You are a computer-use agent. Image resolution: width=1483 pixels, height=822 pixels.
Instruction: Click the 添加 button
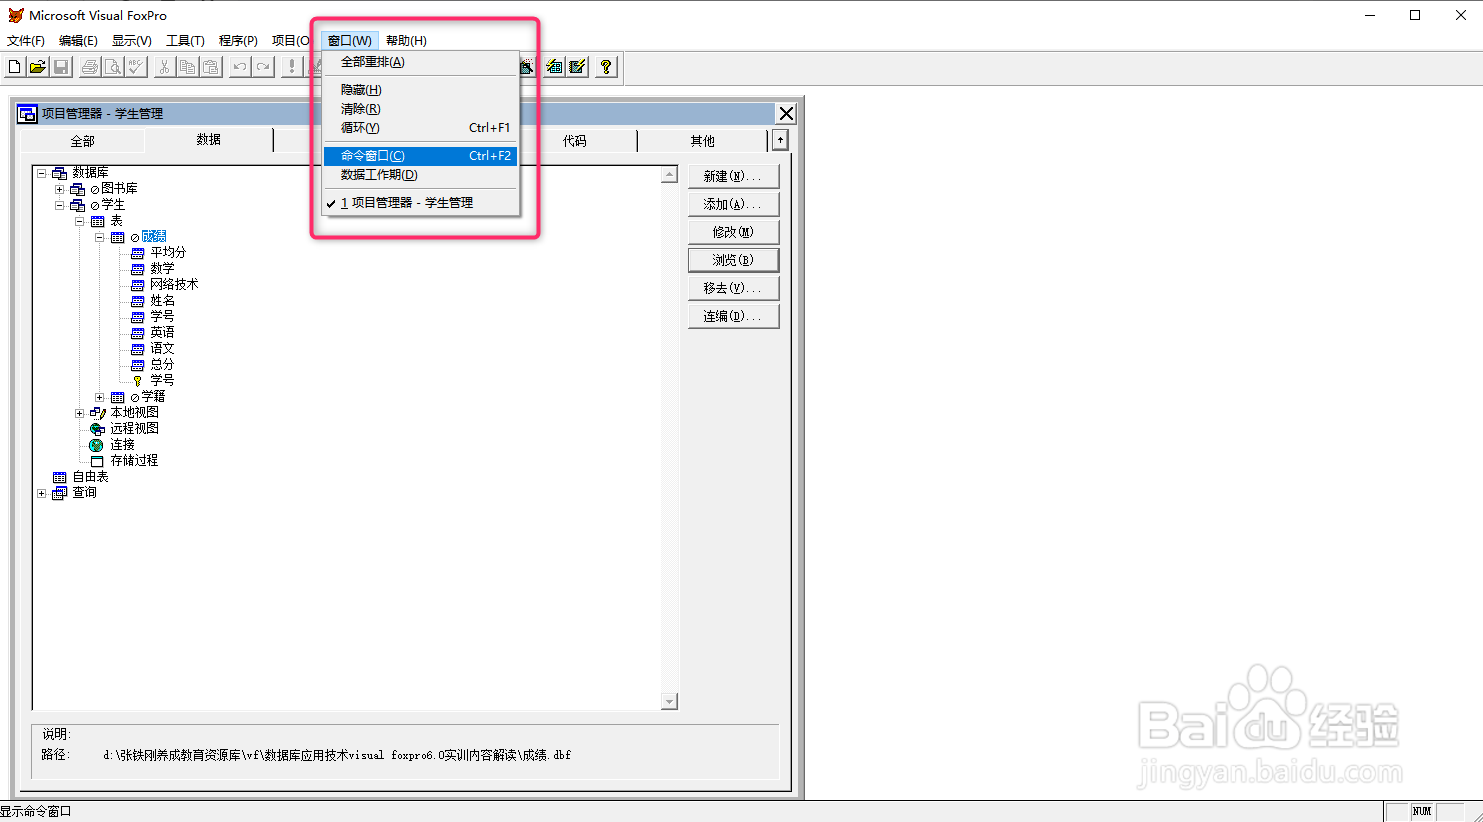(x=733, y=204)
